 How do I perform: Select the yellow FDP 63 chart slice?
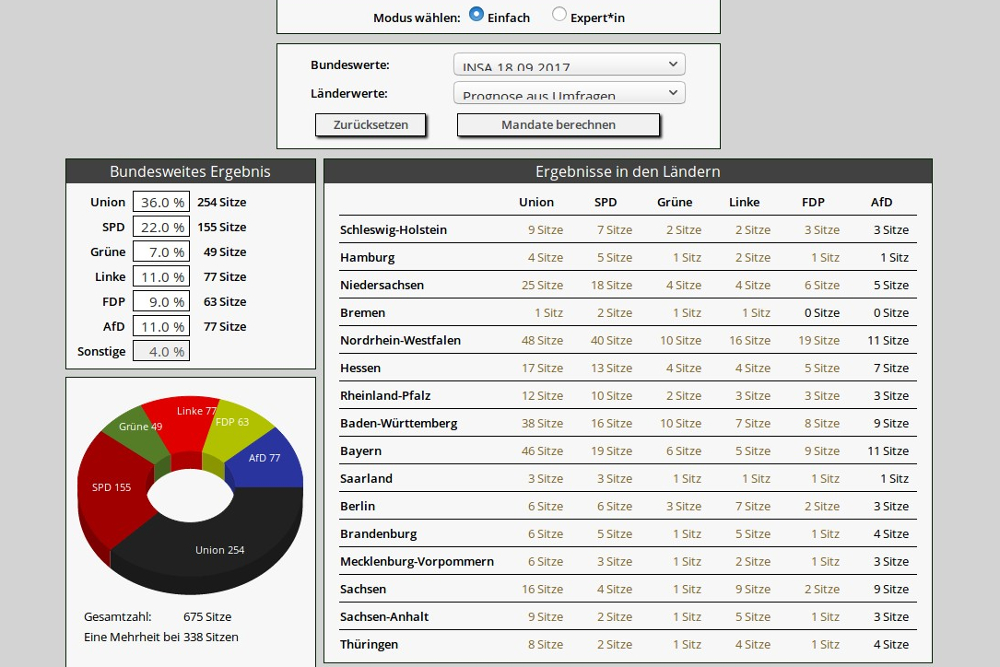233,424
